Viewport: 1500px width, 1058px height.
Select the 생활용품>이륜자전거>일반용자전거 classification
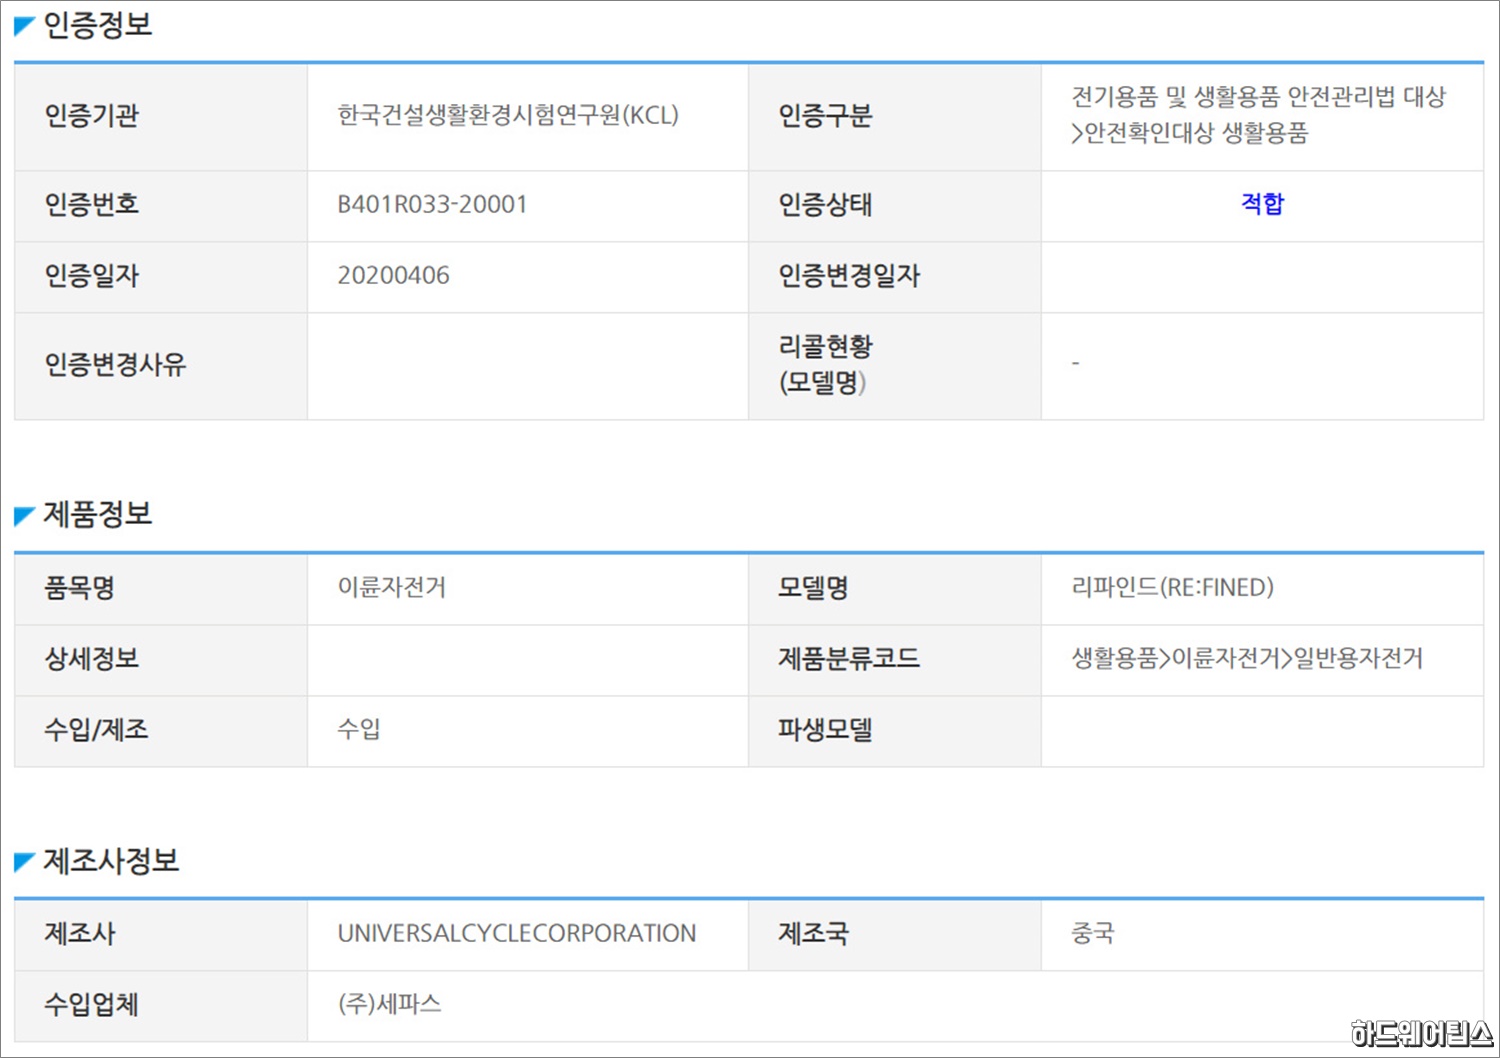pos(1246,659)
